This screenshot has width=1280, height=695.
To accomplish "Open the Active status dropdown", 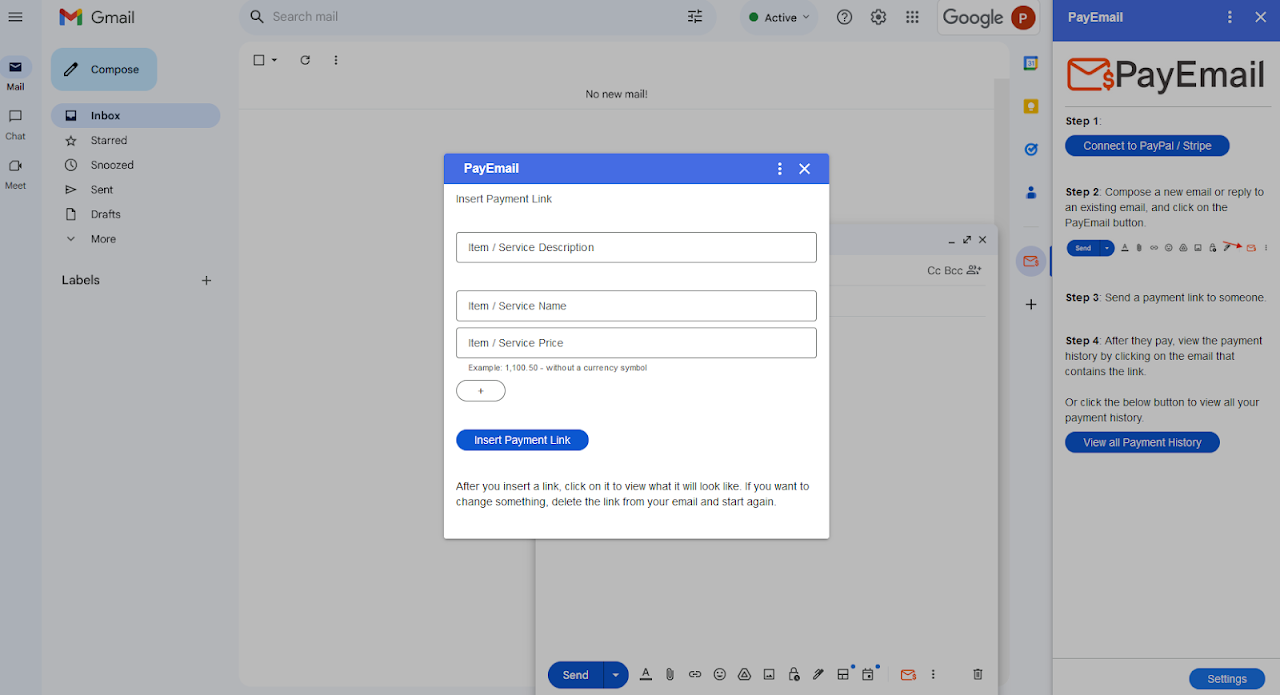I will coord(779,18).
